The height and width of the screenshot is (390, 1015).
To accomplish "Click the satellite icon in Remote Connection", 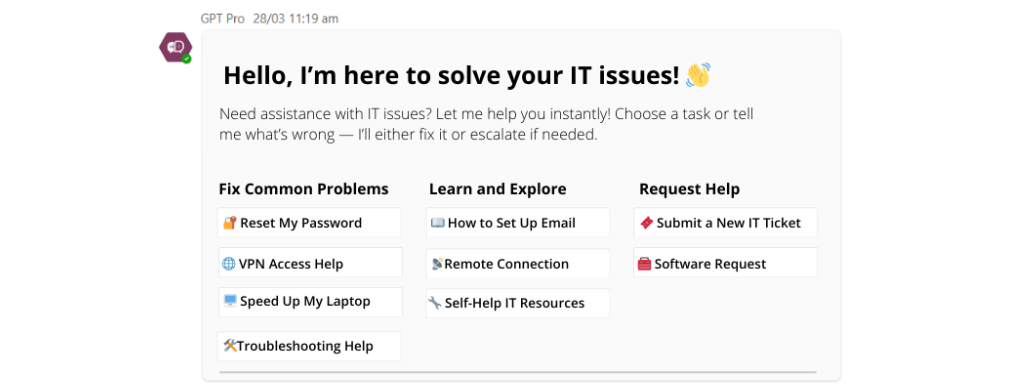I will [437, 264].
